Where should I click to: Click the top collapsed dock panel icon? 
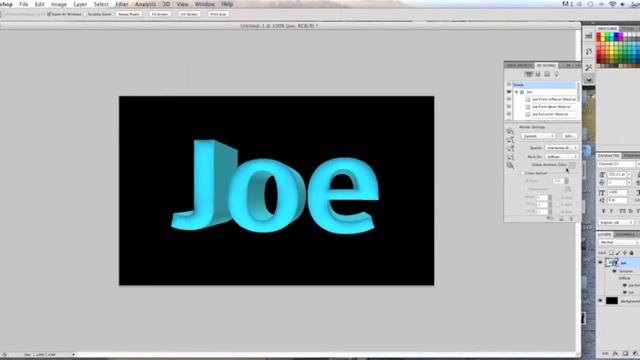pyautogui.click(x=589, y=36)
